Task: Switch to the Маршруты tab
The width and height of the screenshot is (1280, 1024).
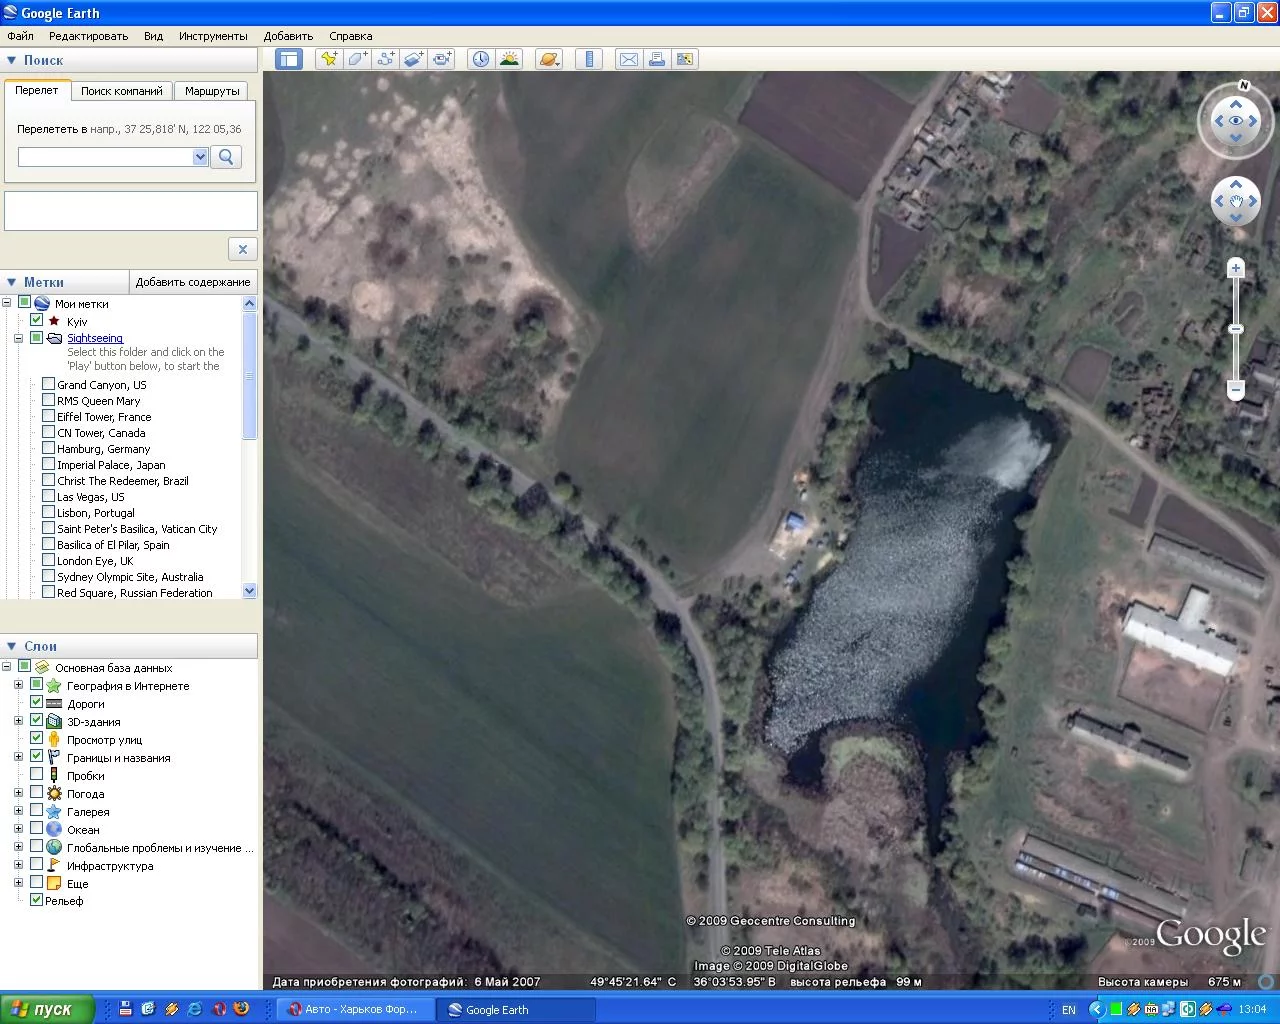Action: pos(212,91)
